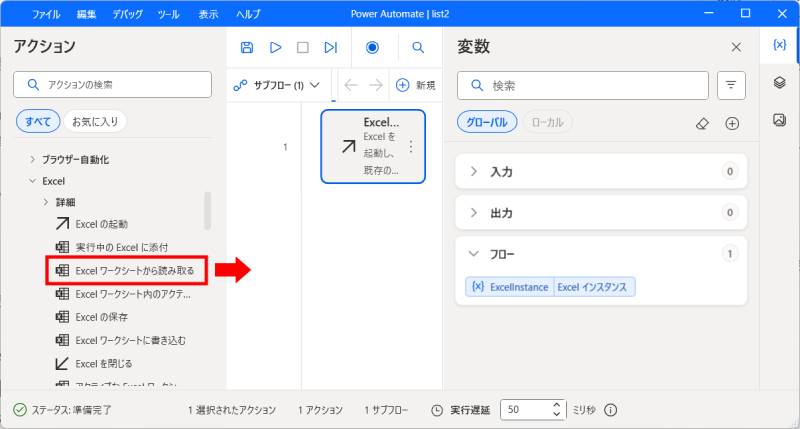Close the 変数 panel
This screenshot has width=800, height=429.
(736, 47)
